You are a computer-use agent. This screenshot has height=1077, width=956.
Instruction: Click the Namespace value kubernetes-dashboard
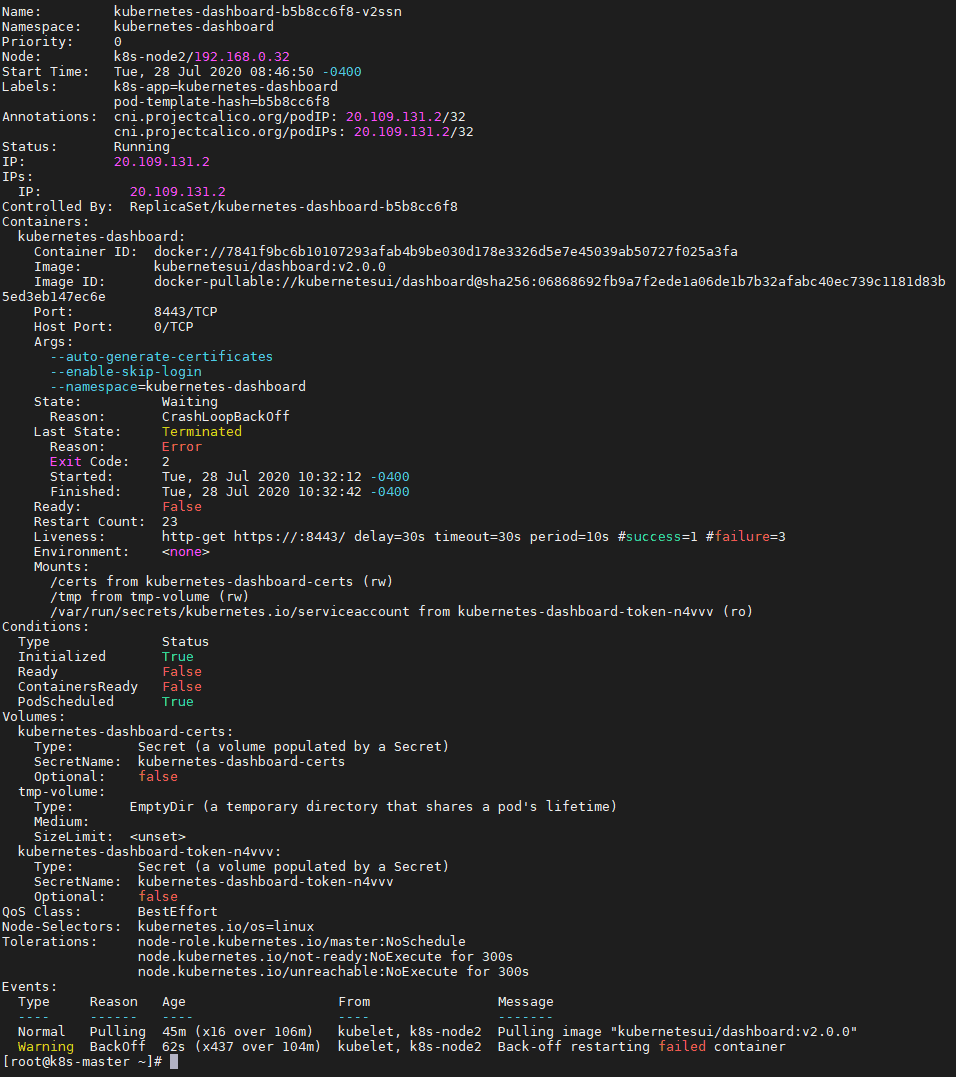[194, 27]
